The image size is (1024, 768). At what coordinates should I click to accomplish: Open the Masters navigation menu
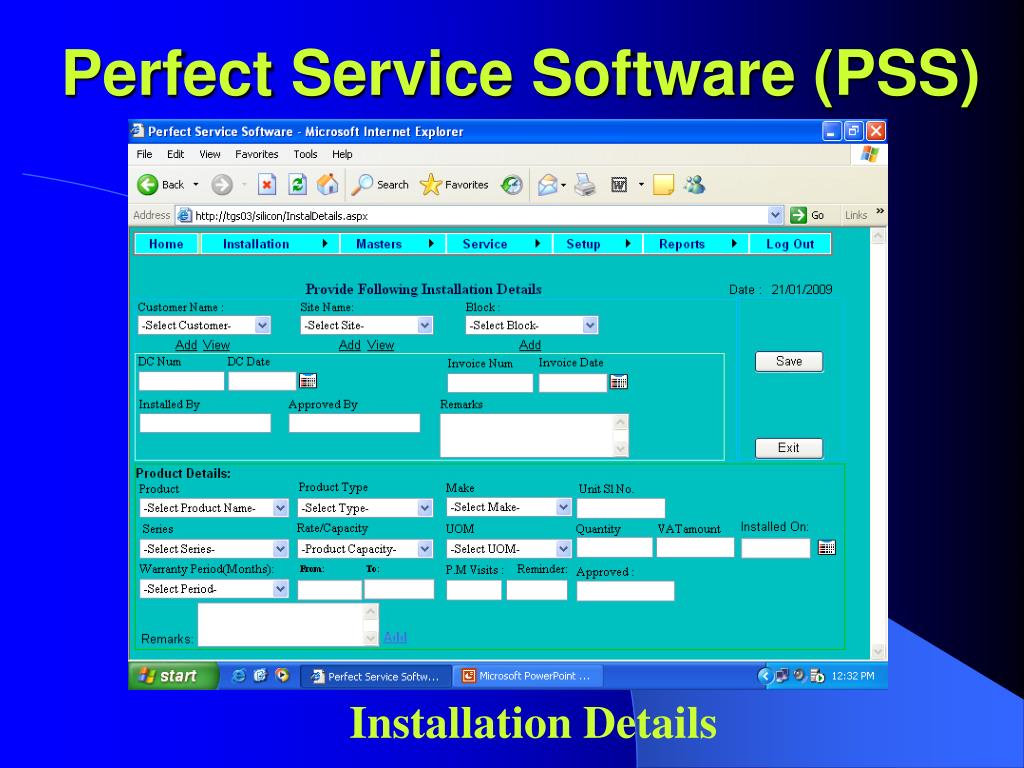tap(392, 244)
